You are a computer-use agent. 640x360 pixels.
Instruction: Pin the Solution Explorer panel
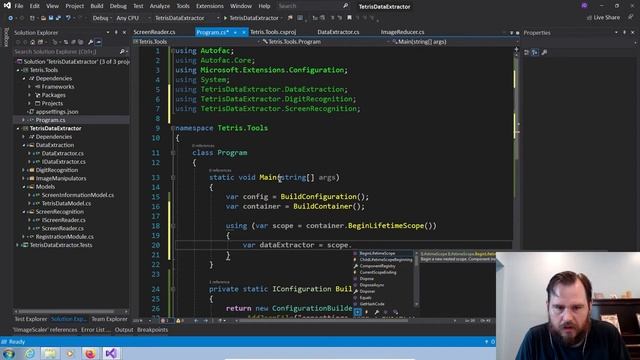pos(116,32)
